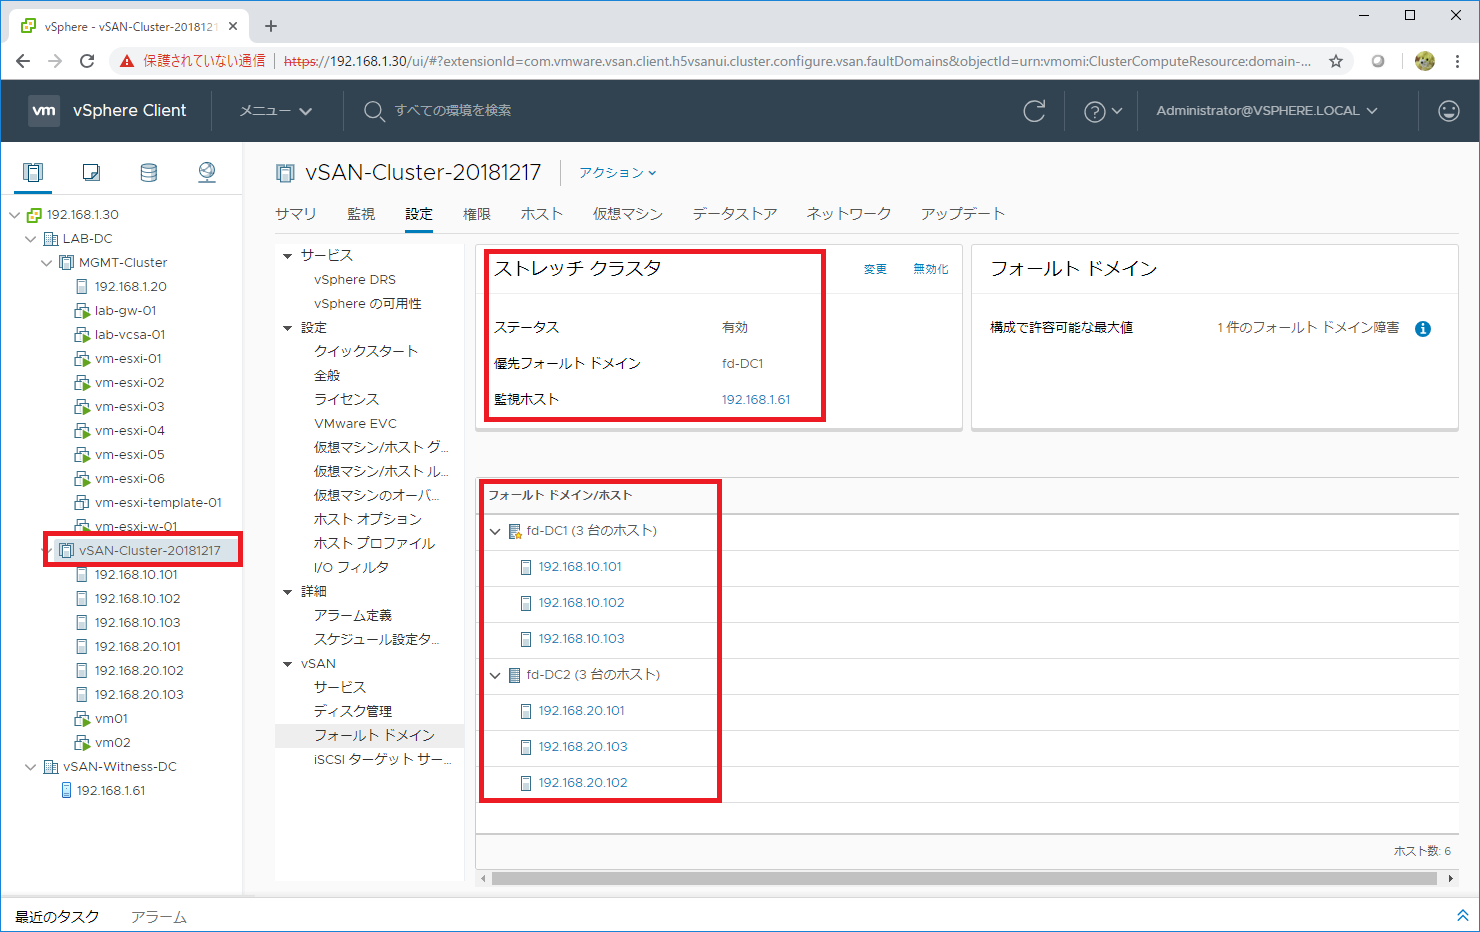Open the 最近のタスク bottom tab
The width and height of the screenshot is (1480, 932).
coord(57,917)
